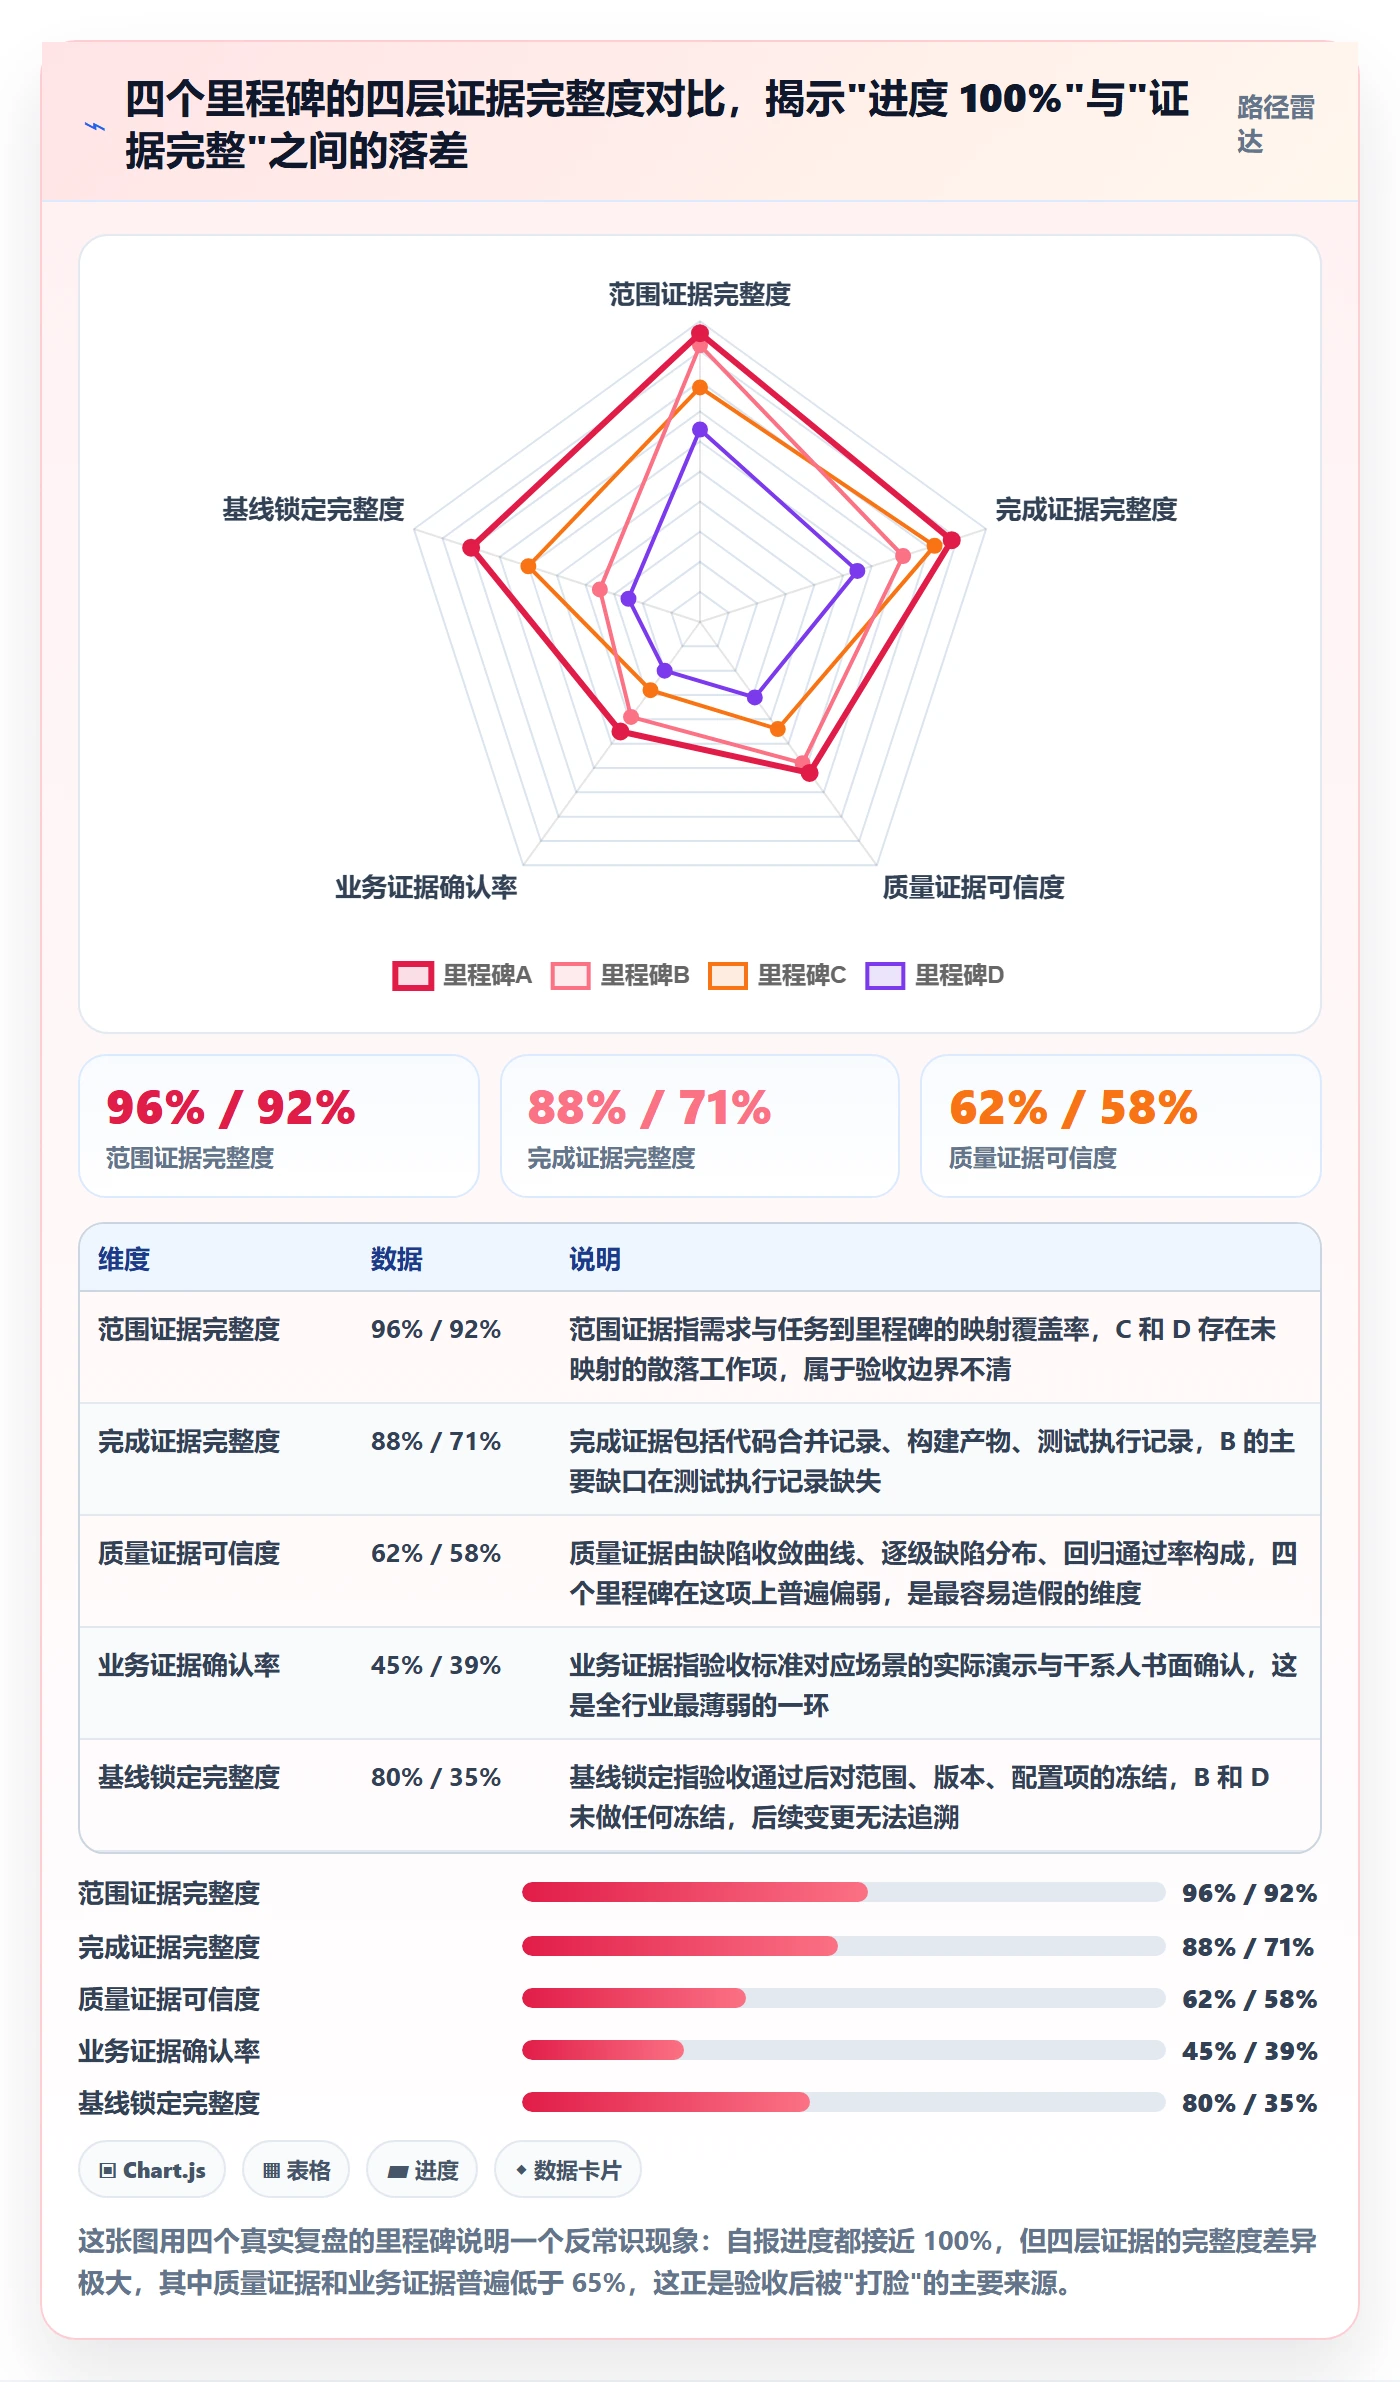Click the 业务证据确认率 progress bar
This screenshot has height=2382, width=1400.
pos(843,2050)
